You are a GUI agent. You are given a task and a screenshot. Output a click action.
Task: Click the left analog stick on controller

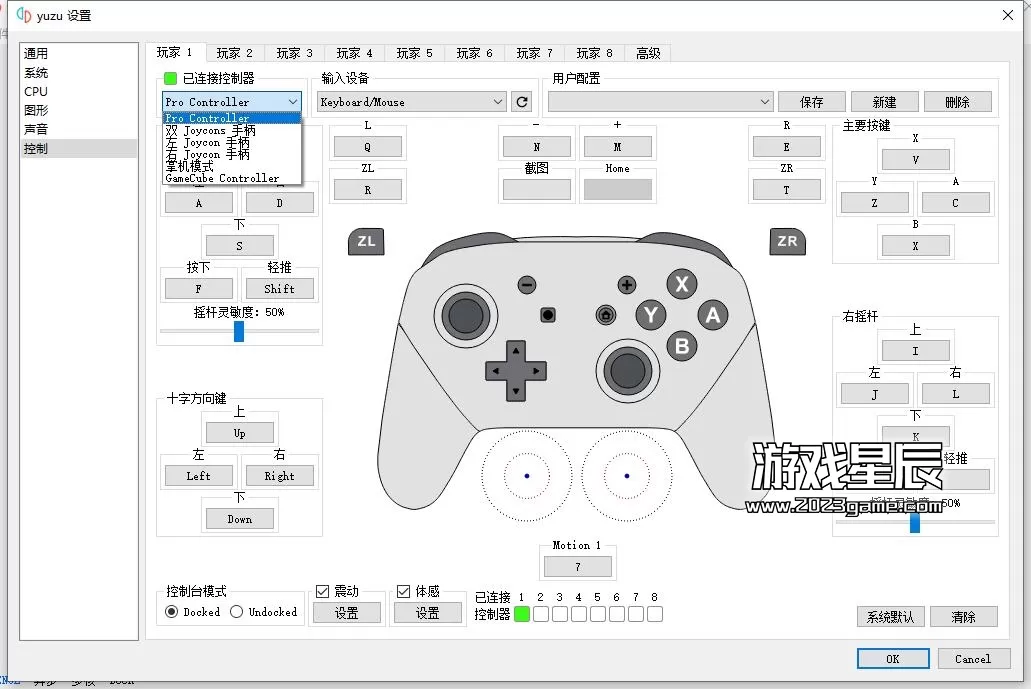[x=464, y=316]
